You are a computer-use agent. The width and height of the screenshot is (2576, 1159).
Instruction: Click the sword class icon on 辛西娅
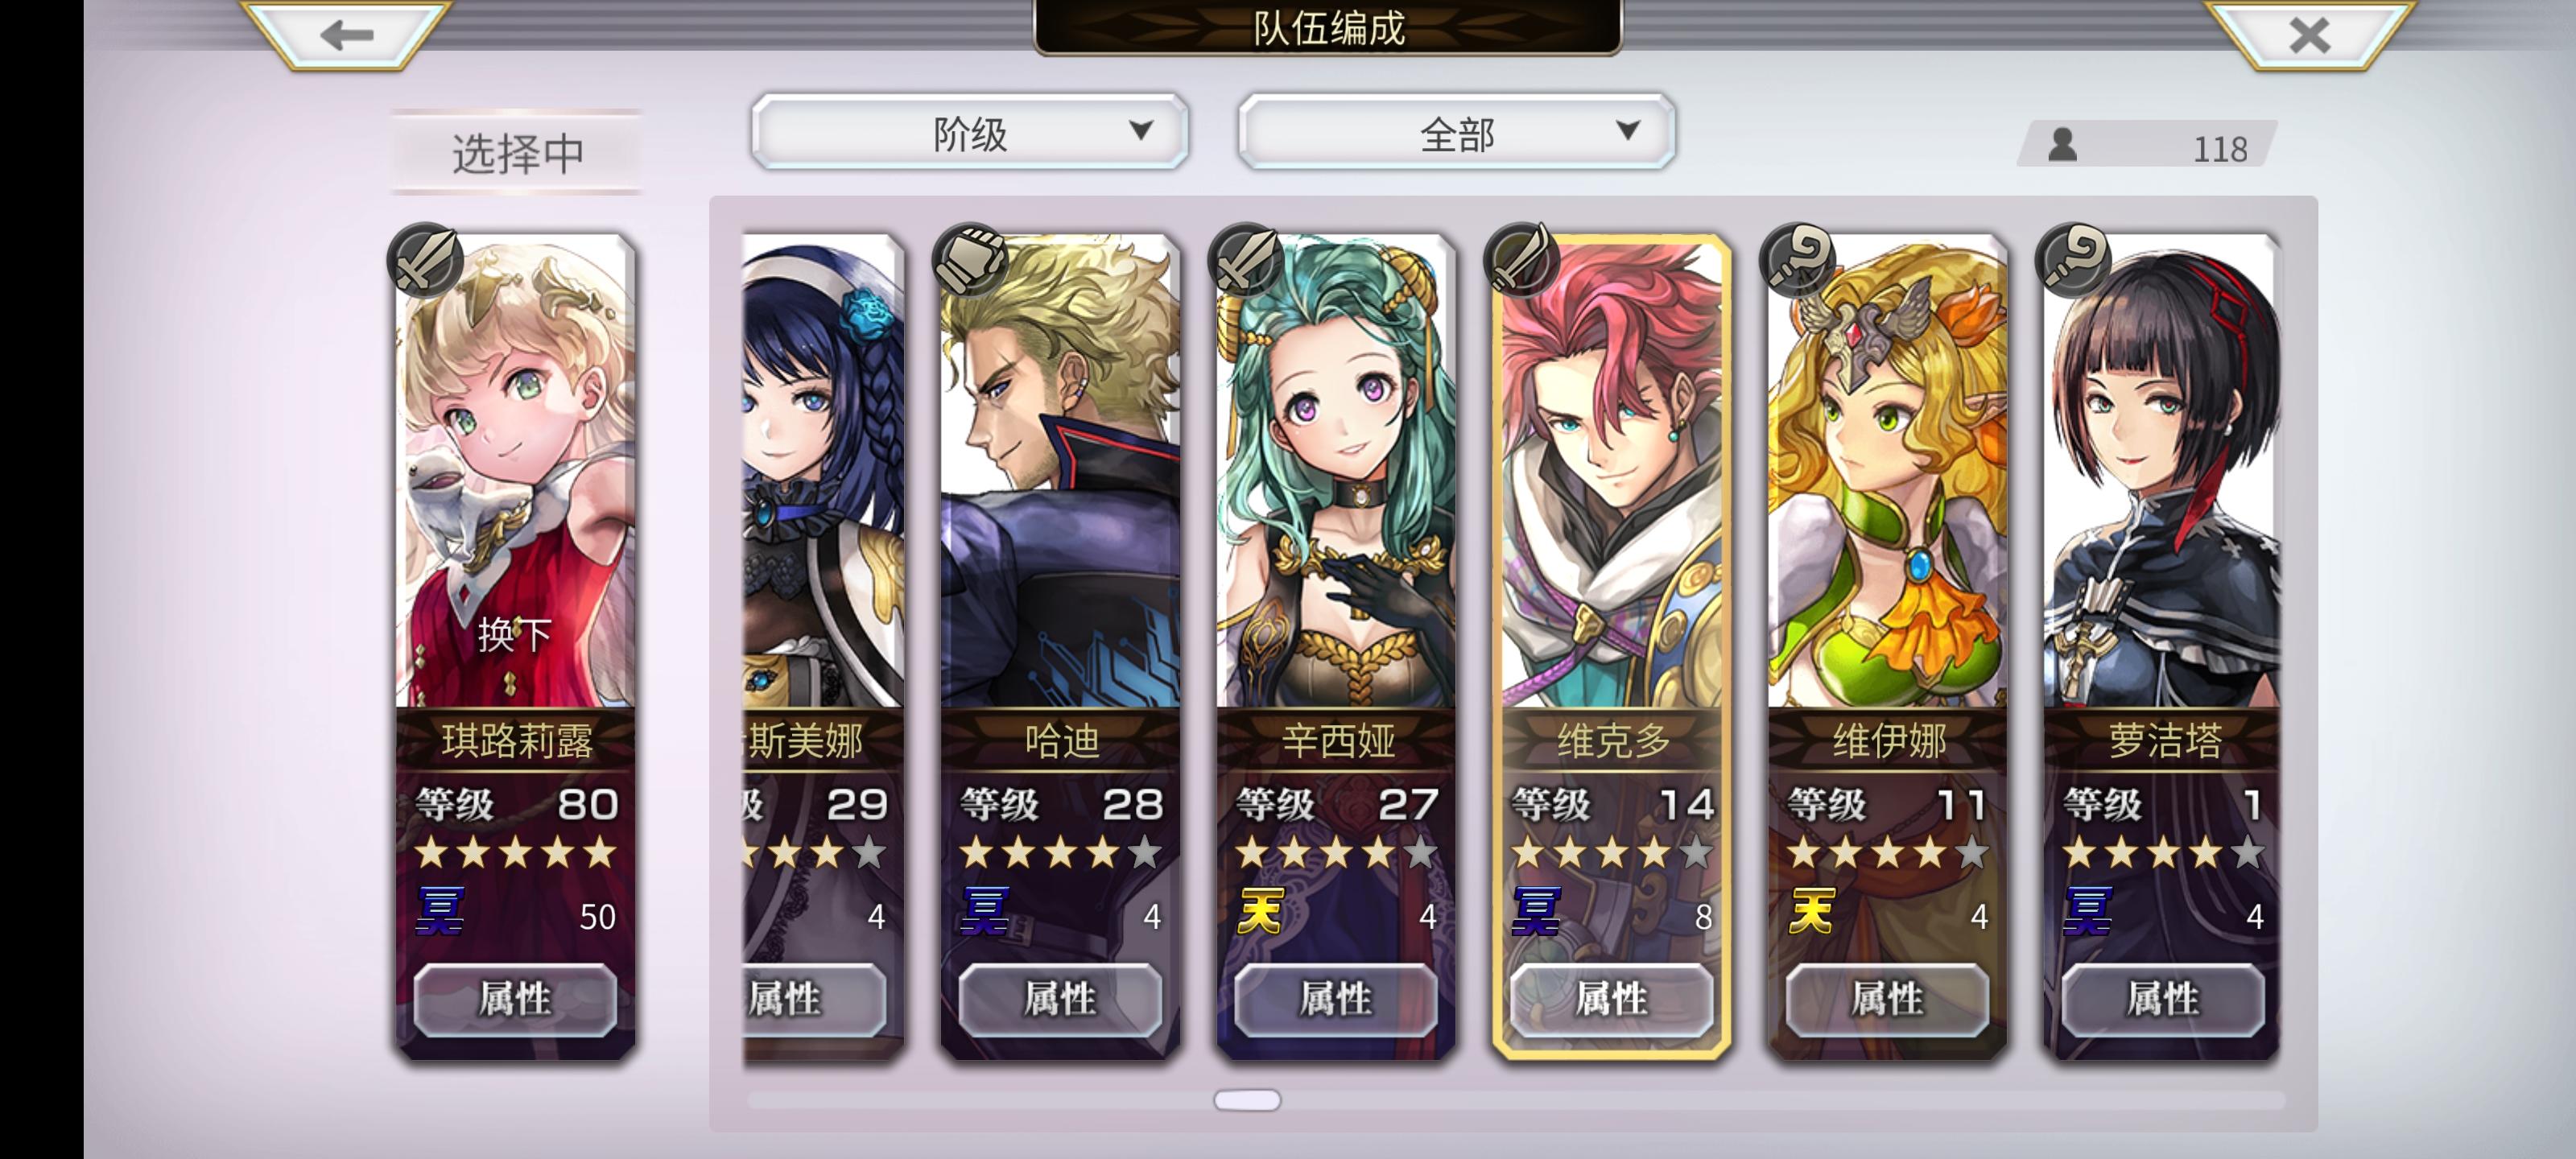(x=1246, y=260)
